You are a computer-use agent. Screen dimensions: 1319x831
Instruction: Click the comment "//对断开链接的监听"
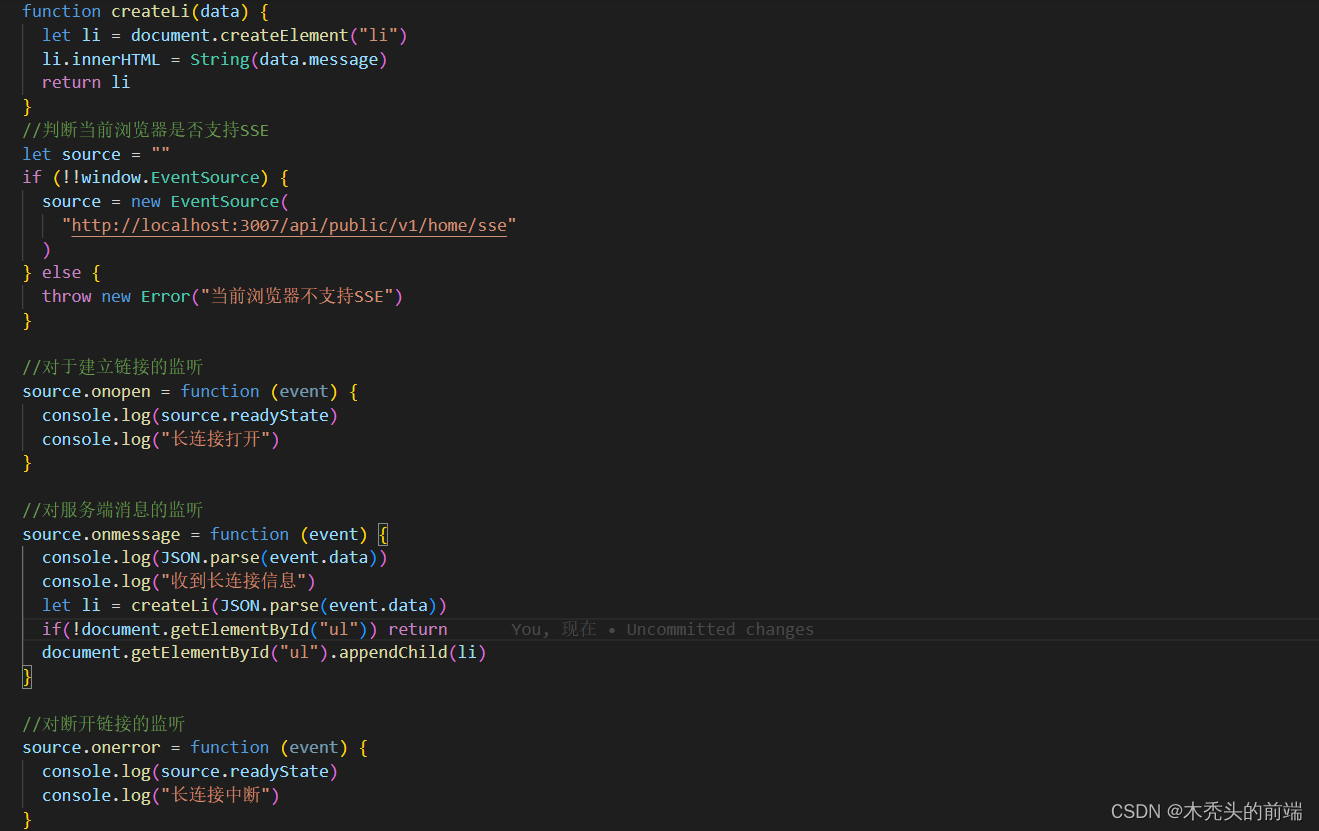[104, 724]
